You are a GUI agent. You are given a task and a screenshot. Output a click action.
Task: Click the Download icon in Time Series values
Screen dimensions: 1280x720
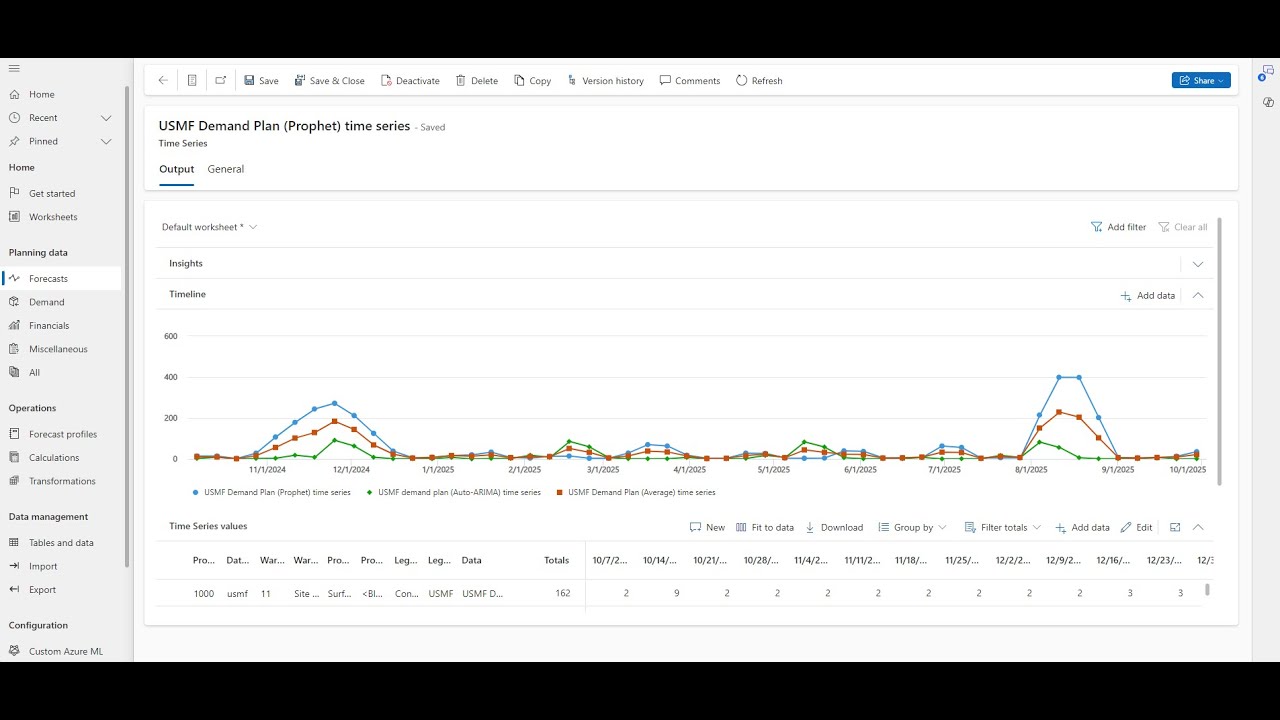(810, 527)
